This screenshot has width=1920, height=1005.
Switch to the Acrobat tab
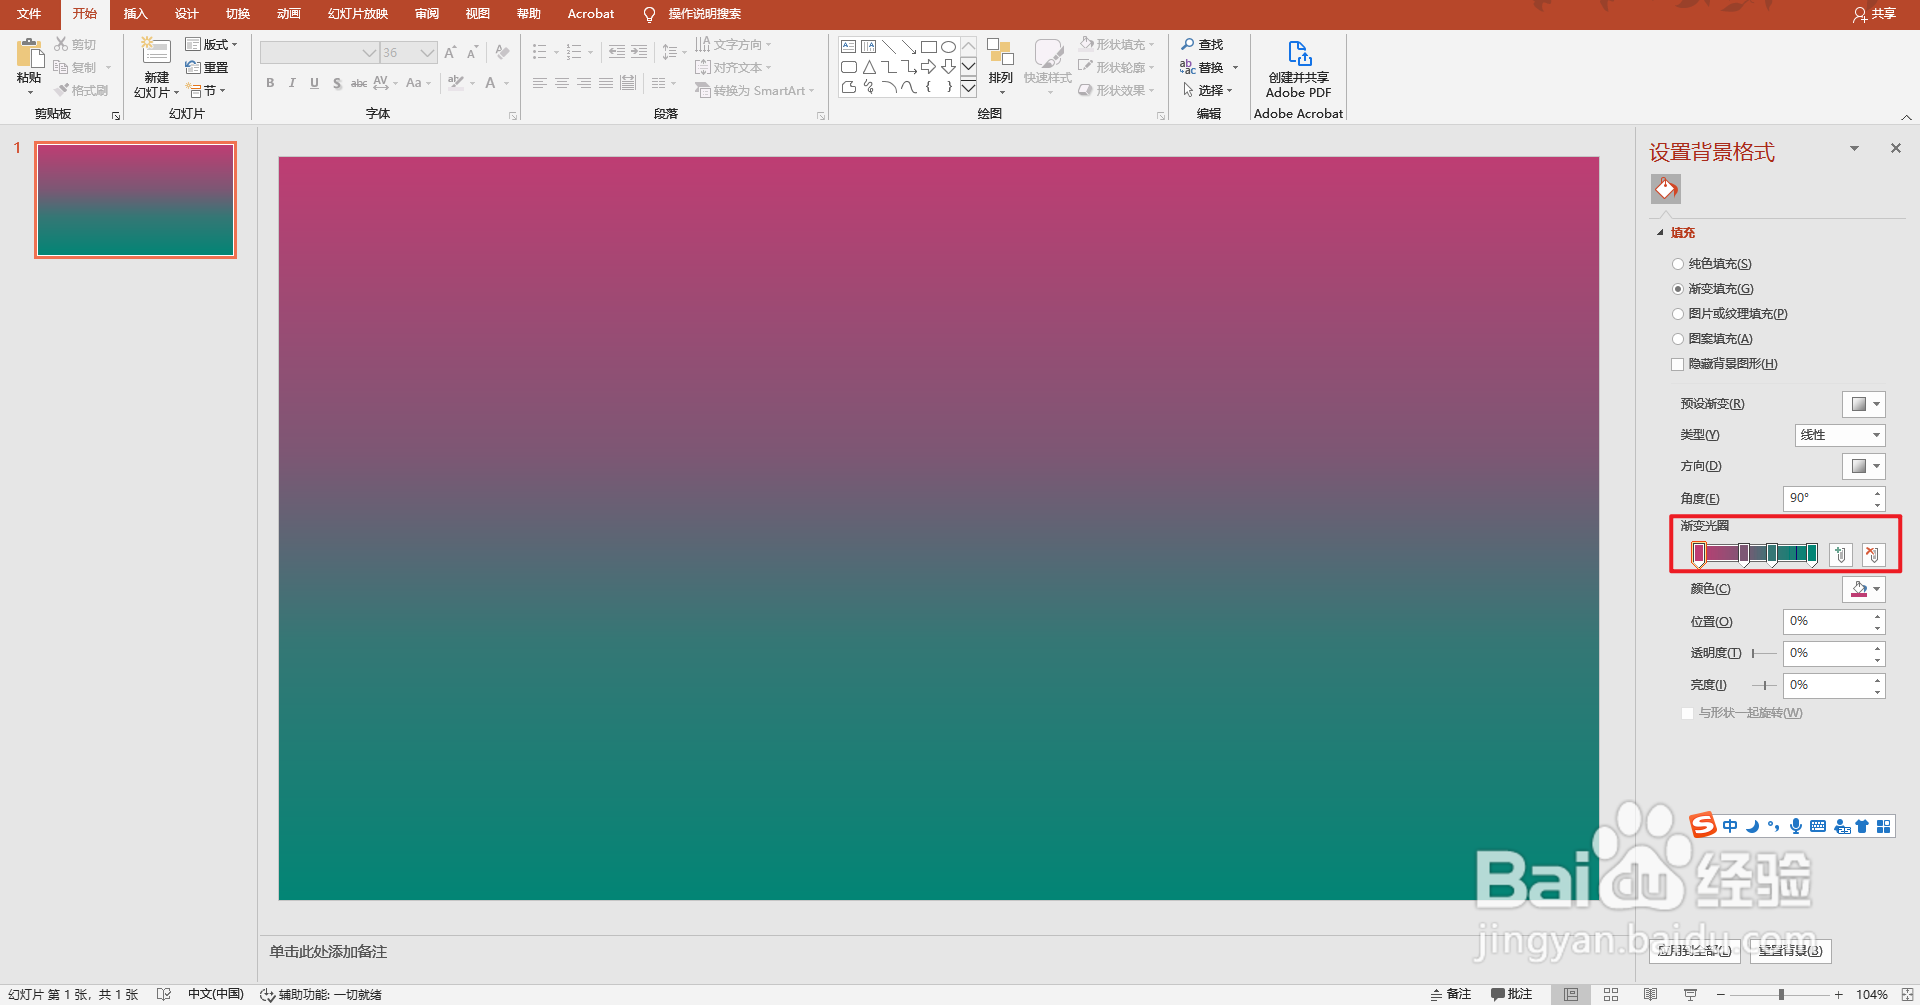pos(590,14)
